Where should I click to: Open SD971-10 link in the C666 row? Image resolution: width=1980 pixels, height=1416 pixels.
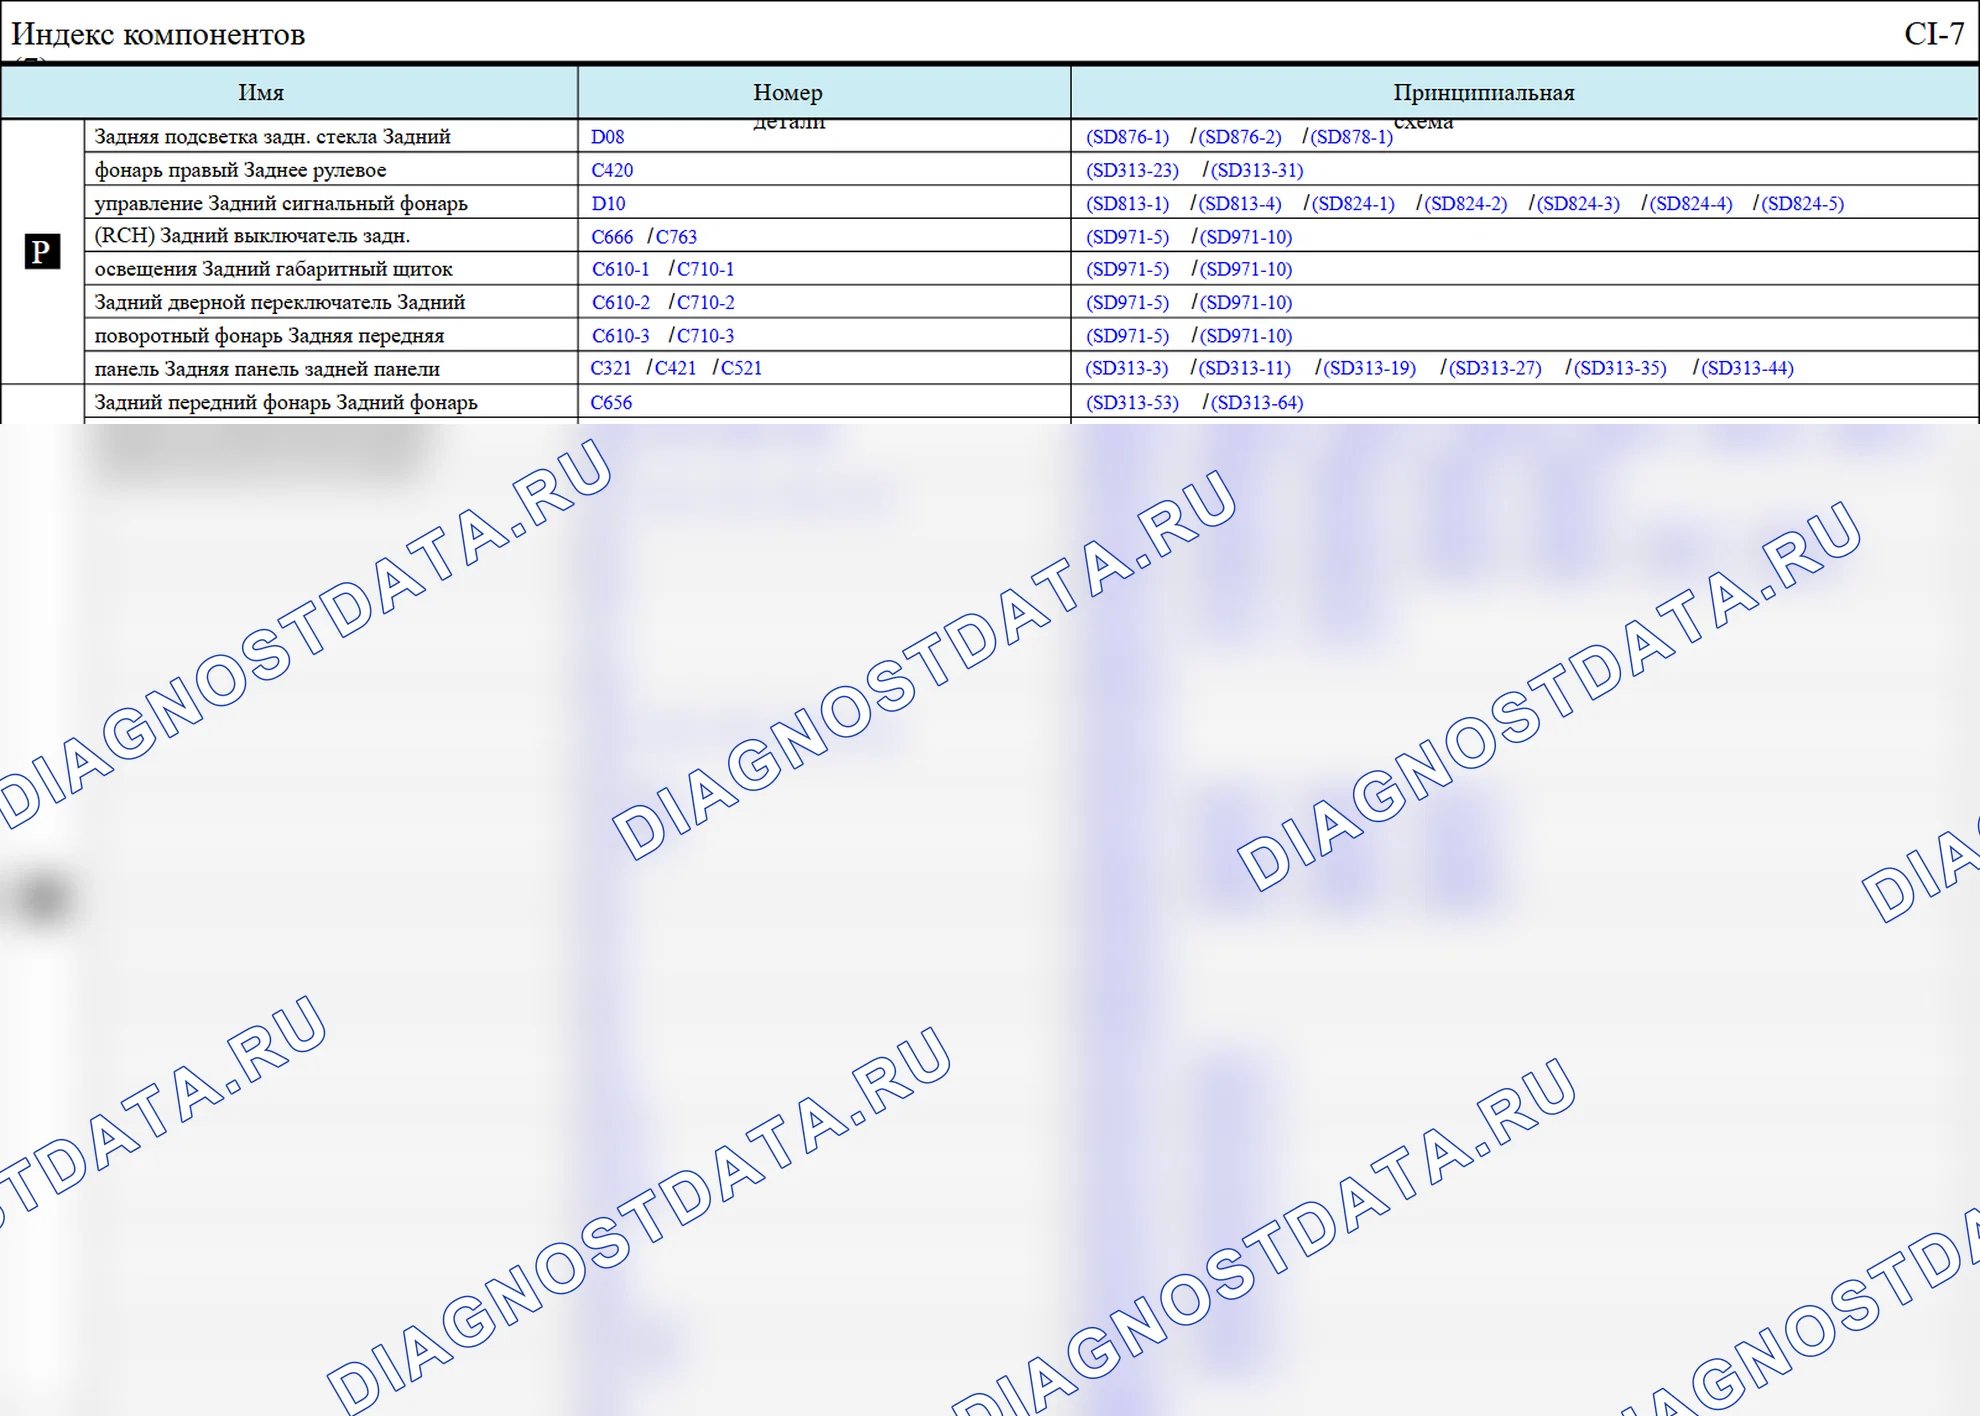(1245, 237)
